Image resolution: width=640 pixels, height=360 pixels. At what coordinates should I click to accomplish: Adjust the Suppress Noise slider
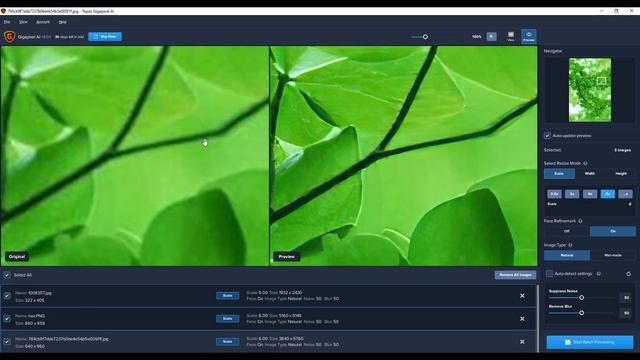pyautogui.click(x=581, y=298)
